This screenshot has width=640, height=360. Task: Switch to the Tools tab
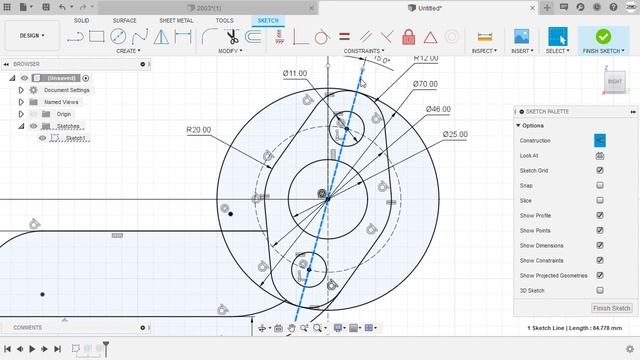point(224,20)
